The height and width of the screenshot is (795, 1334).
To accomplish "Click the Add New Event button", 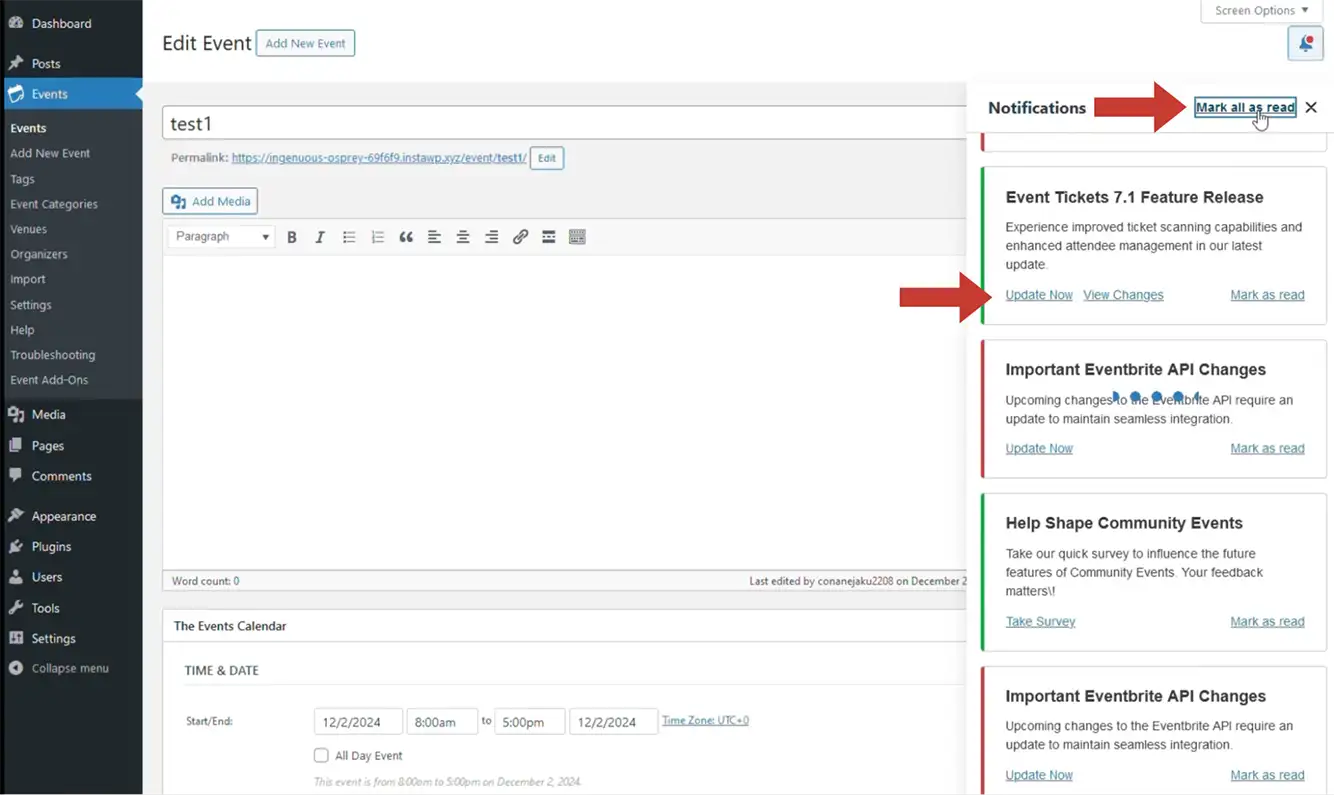I will (305, 44).
